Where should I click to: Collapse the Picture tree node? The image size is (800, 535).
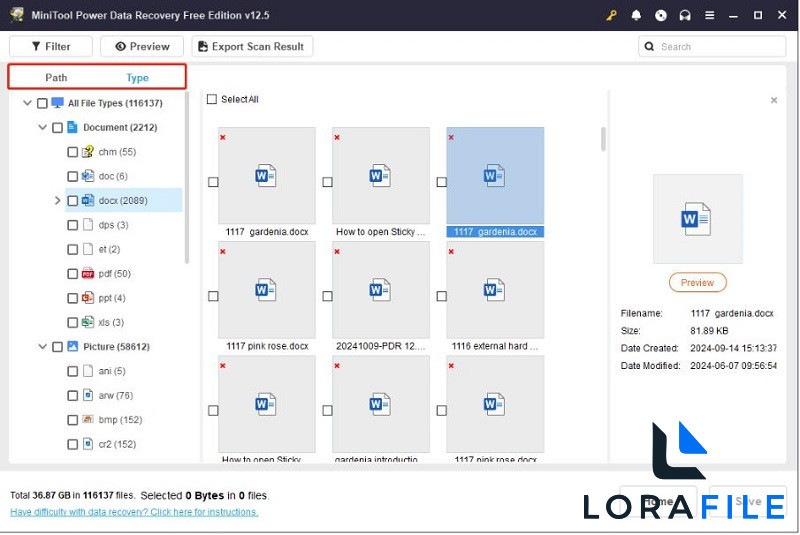(x=43, y=347)
